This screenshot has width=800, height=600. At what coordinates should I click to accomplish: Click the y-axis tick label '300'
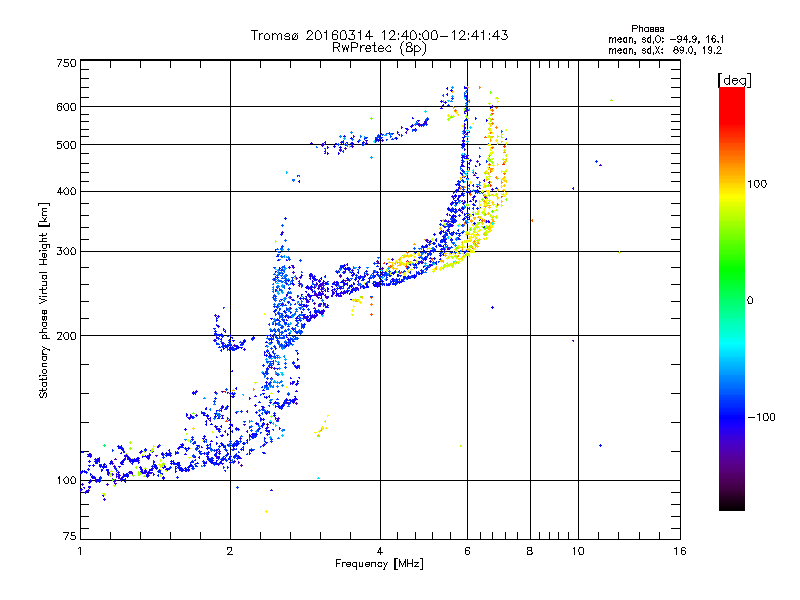[66, 252]
